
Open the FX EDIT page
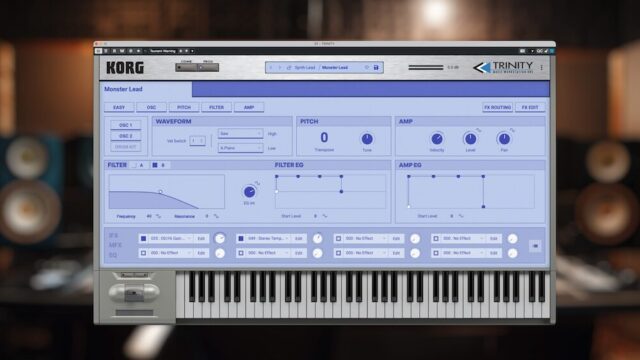tap(530, 107)
